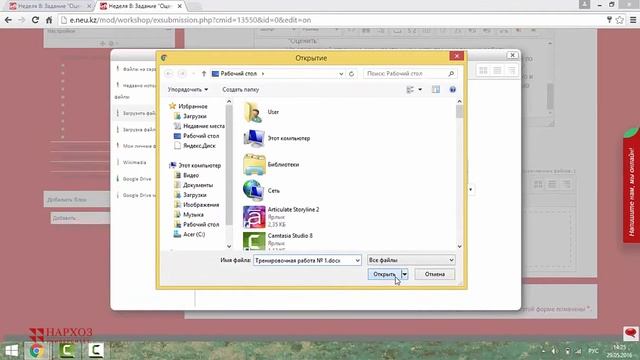Collapse the Избранное tree section
Image resolution: width=640 pixels, height=360 pixels.
pyautogui.click(x=192, y=106)
